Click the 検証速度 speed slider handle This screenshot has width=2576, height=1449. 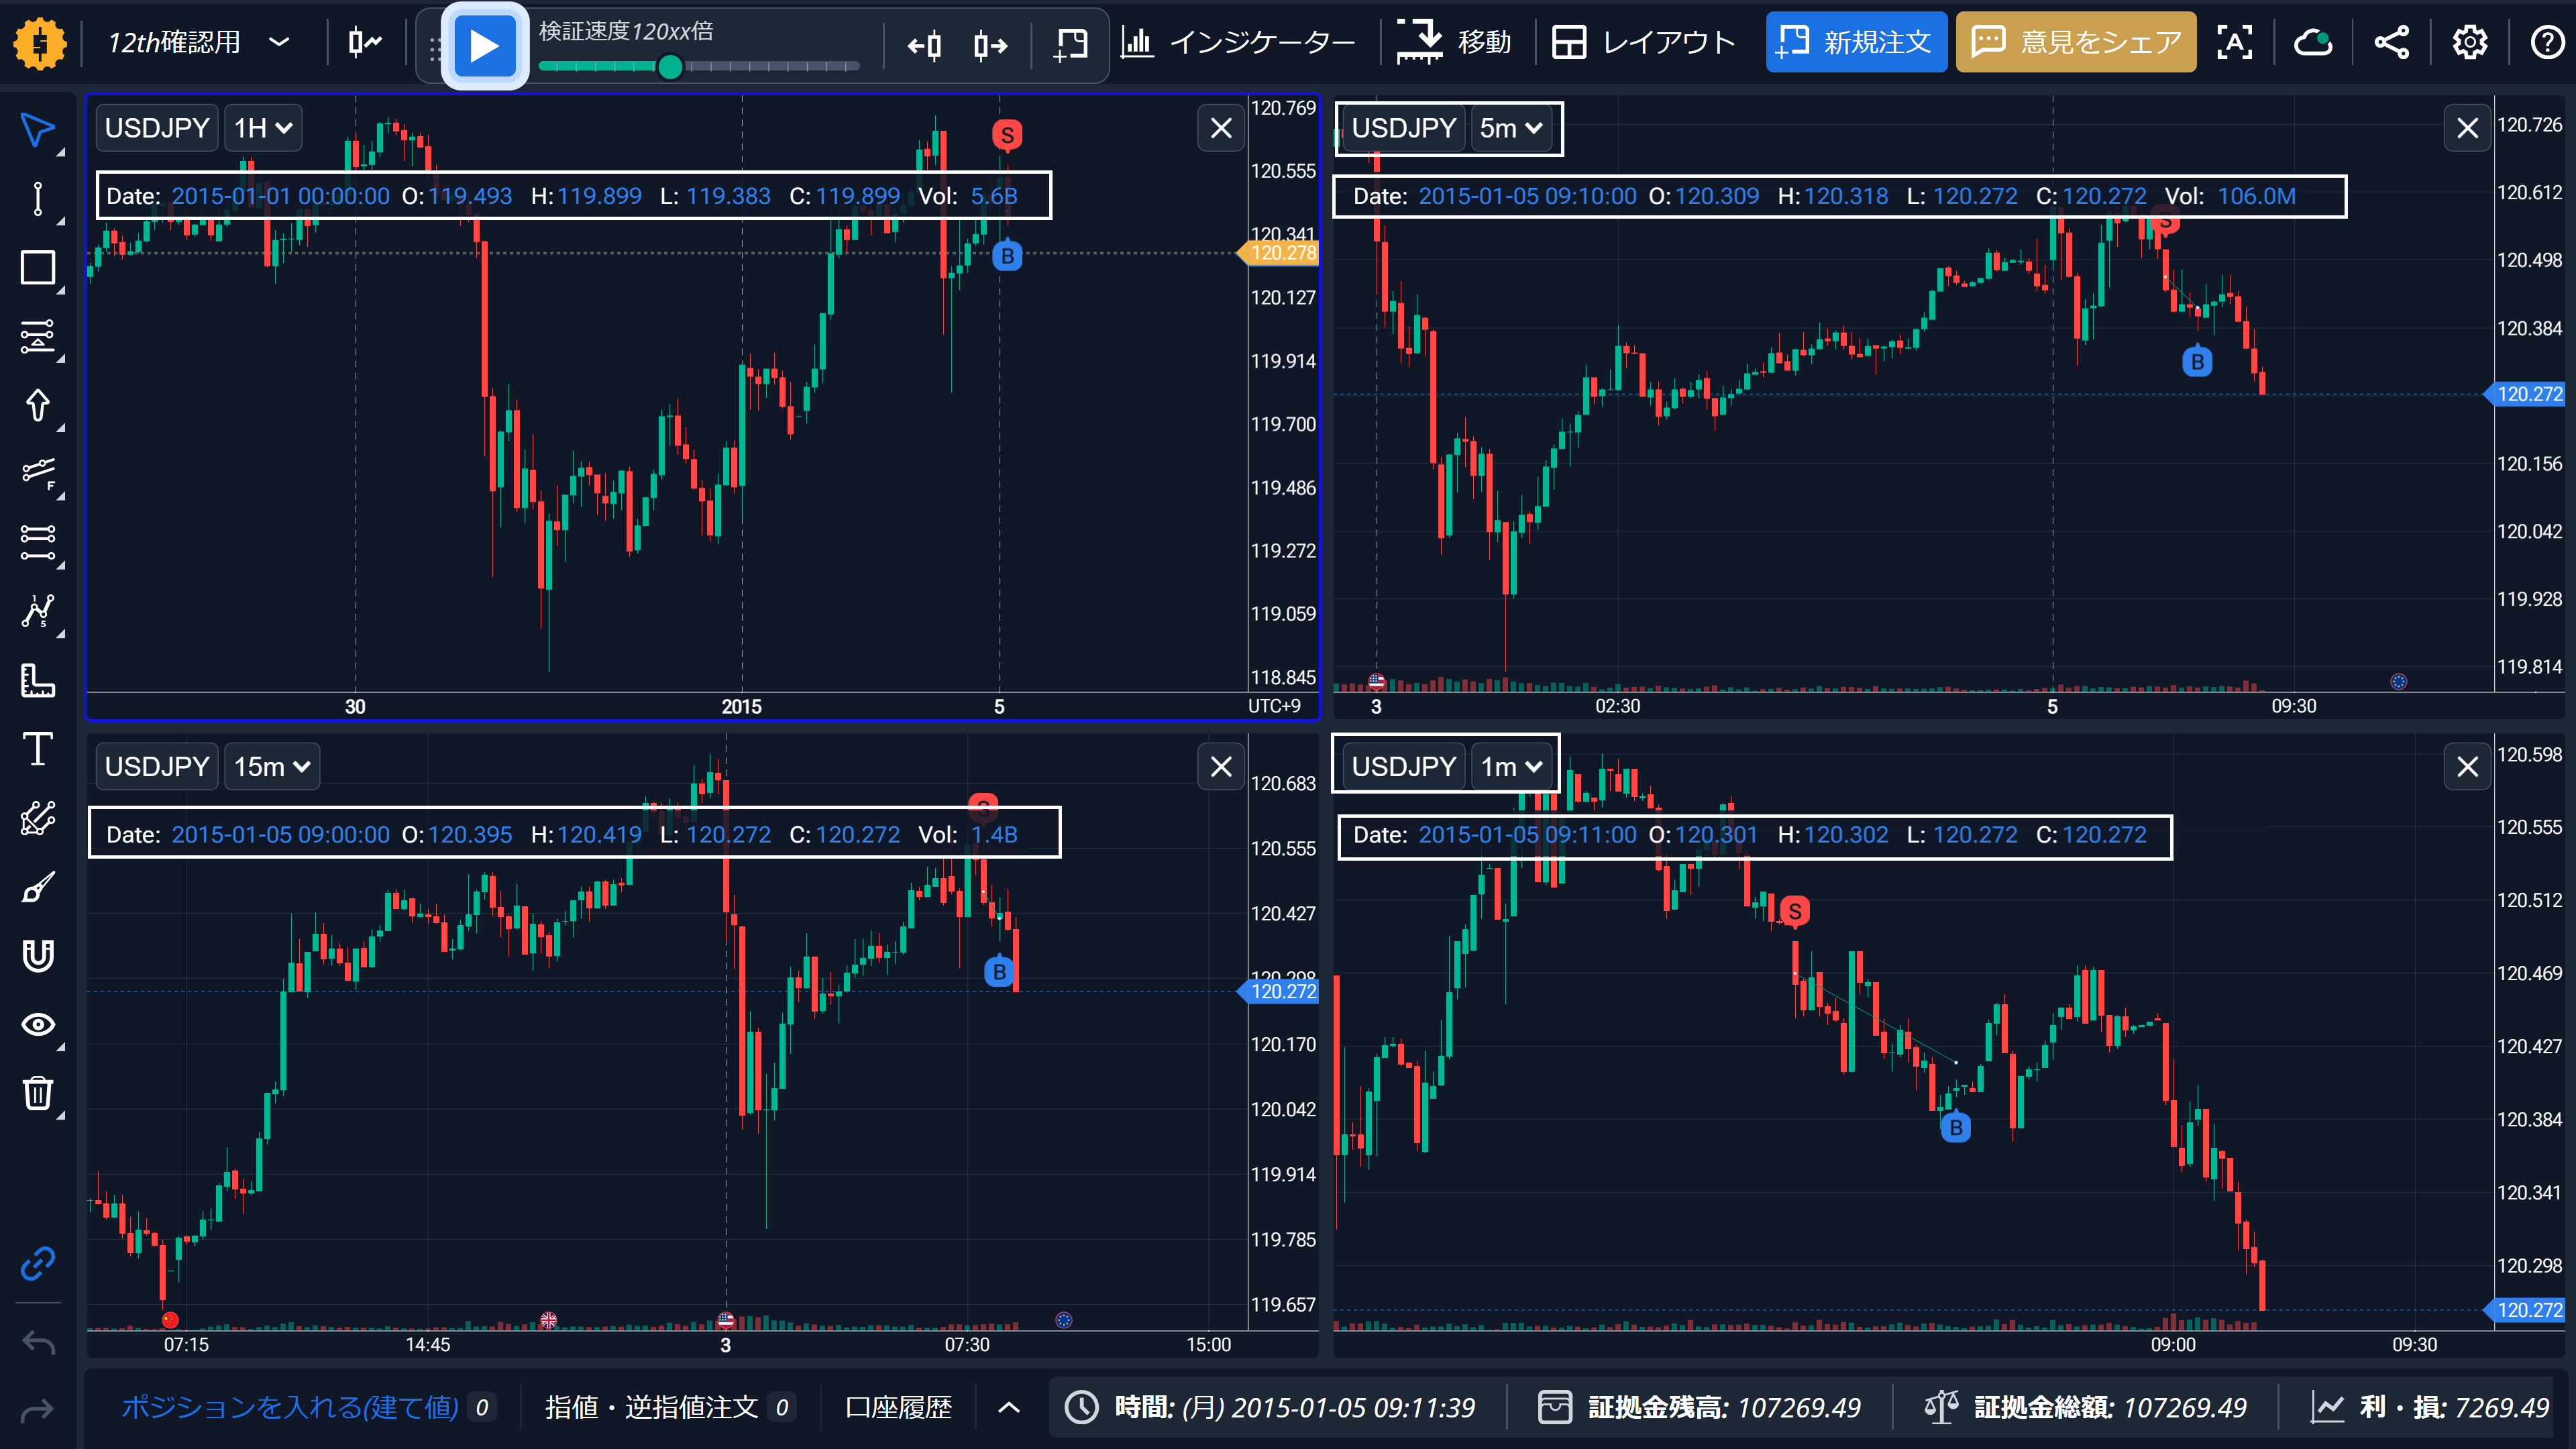670,67
